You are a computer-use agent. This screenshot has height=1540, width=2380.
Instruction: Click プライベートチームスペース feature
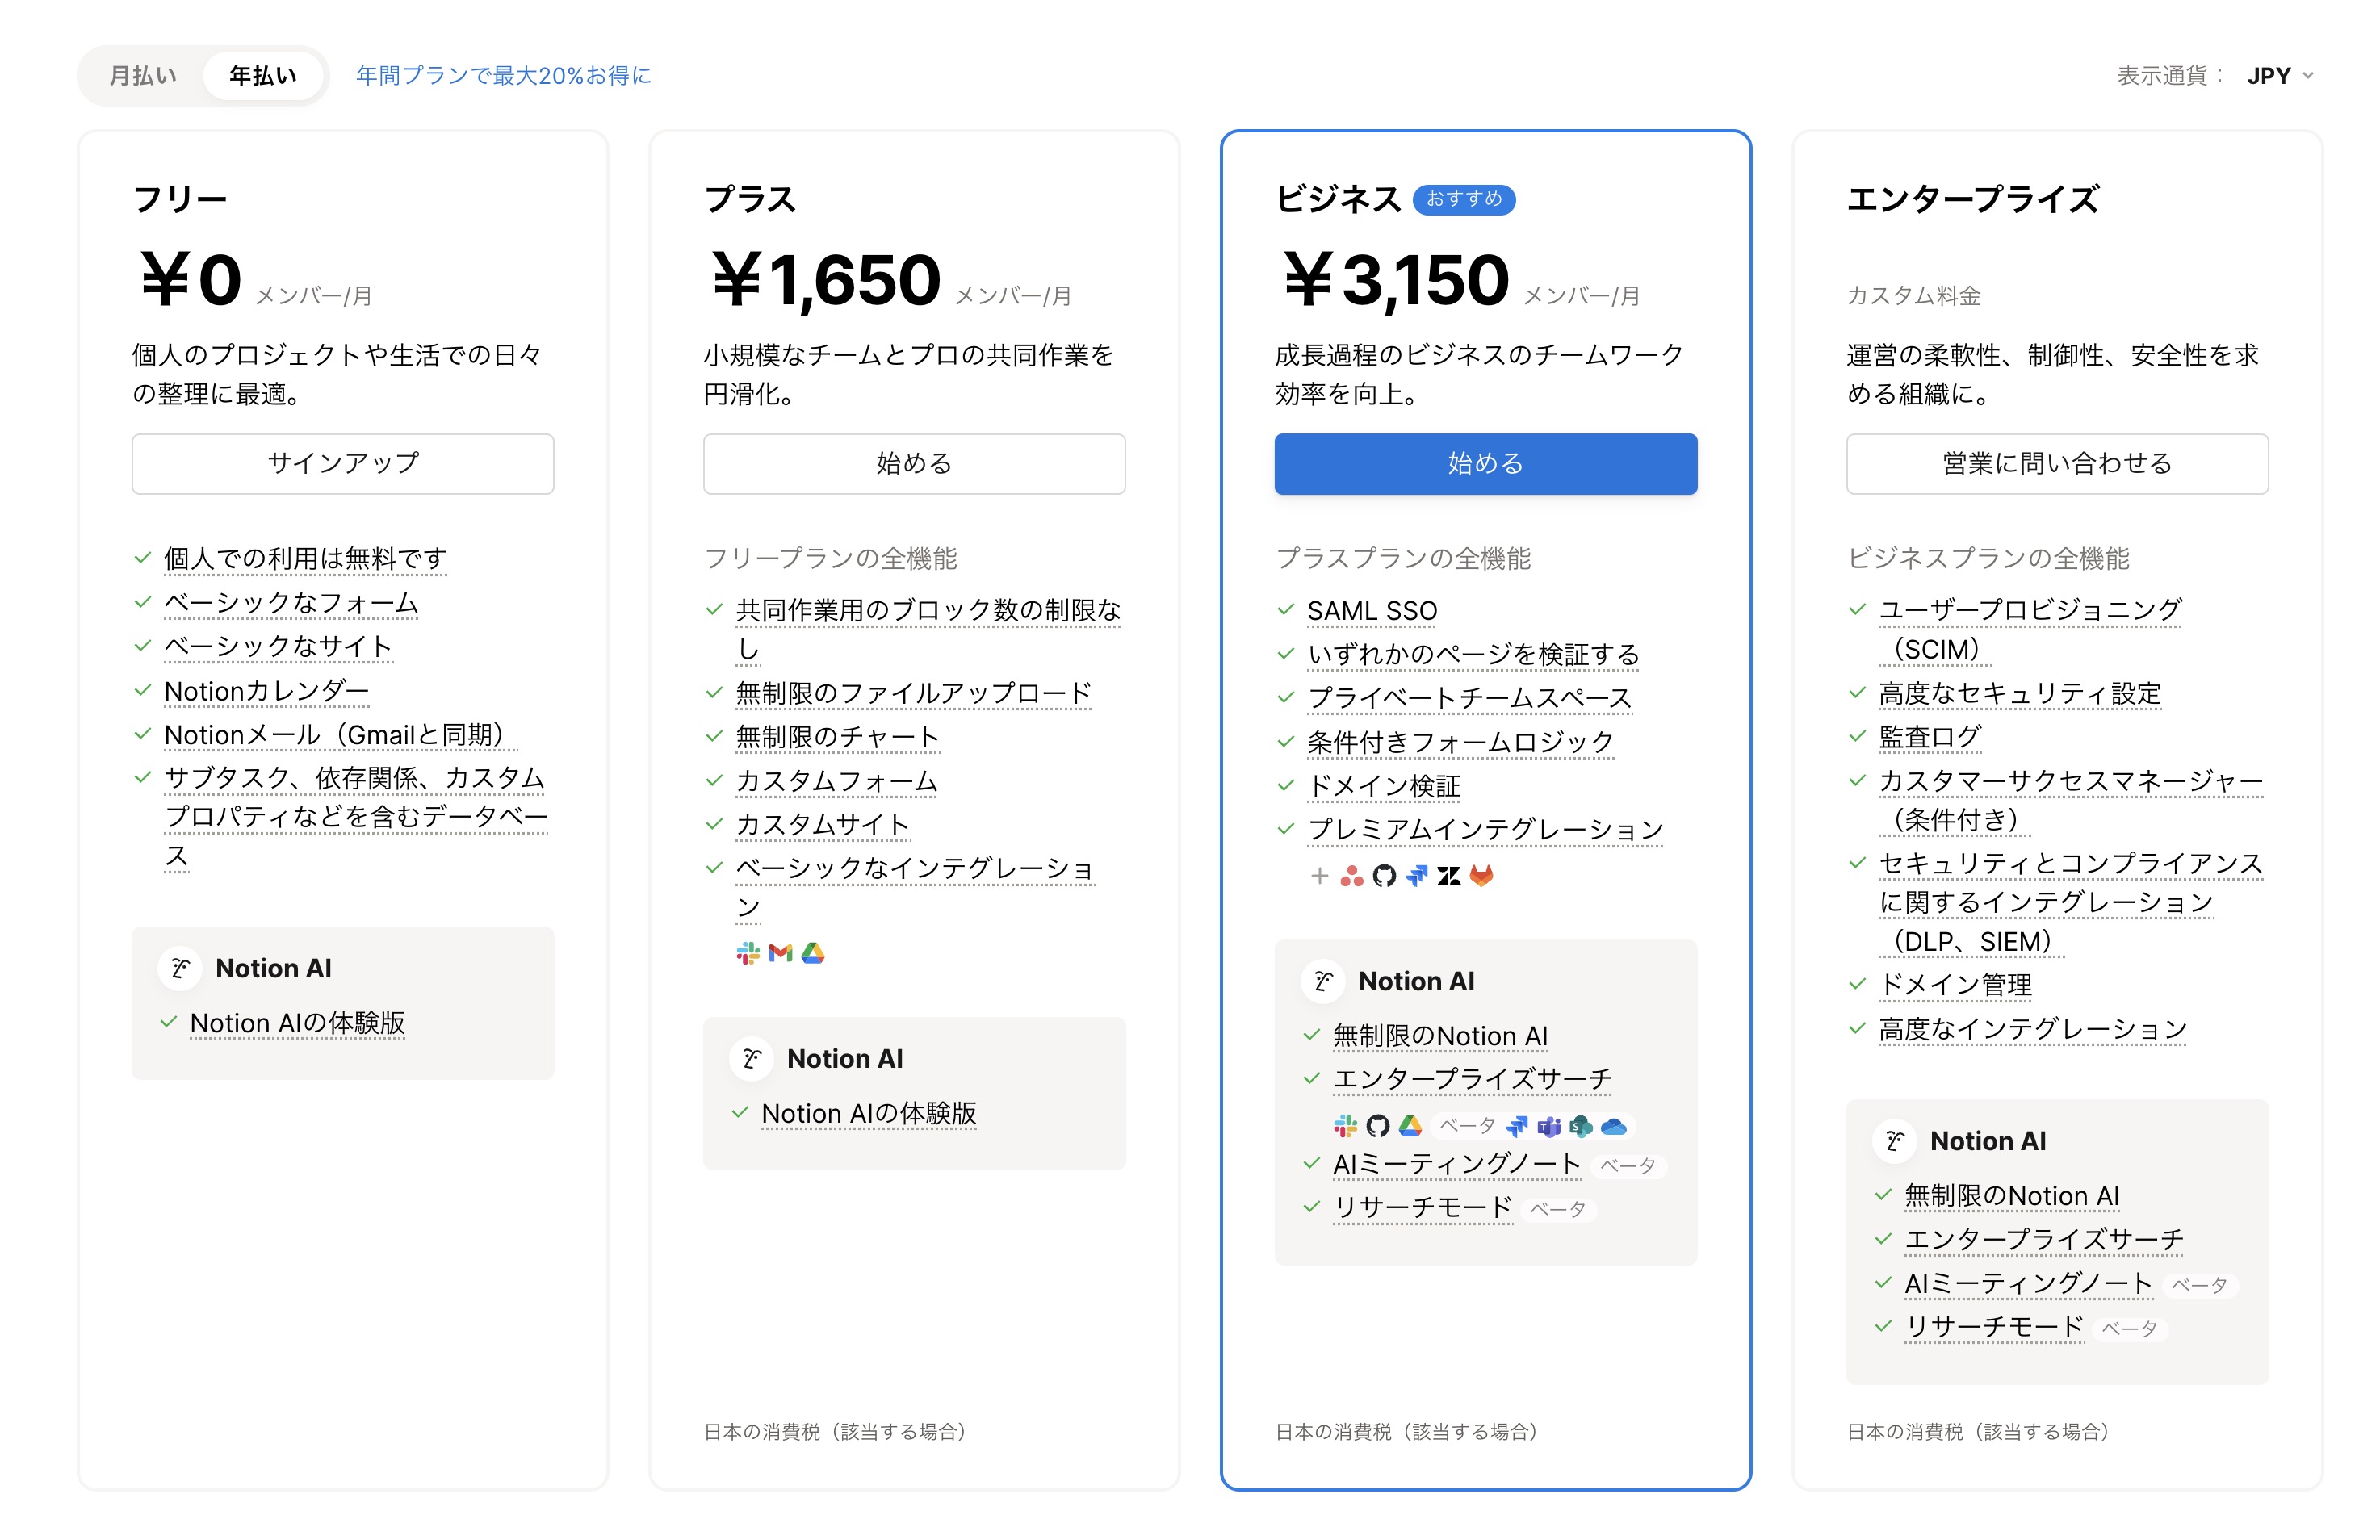(1470, 698)
